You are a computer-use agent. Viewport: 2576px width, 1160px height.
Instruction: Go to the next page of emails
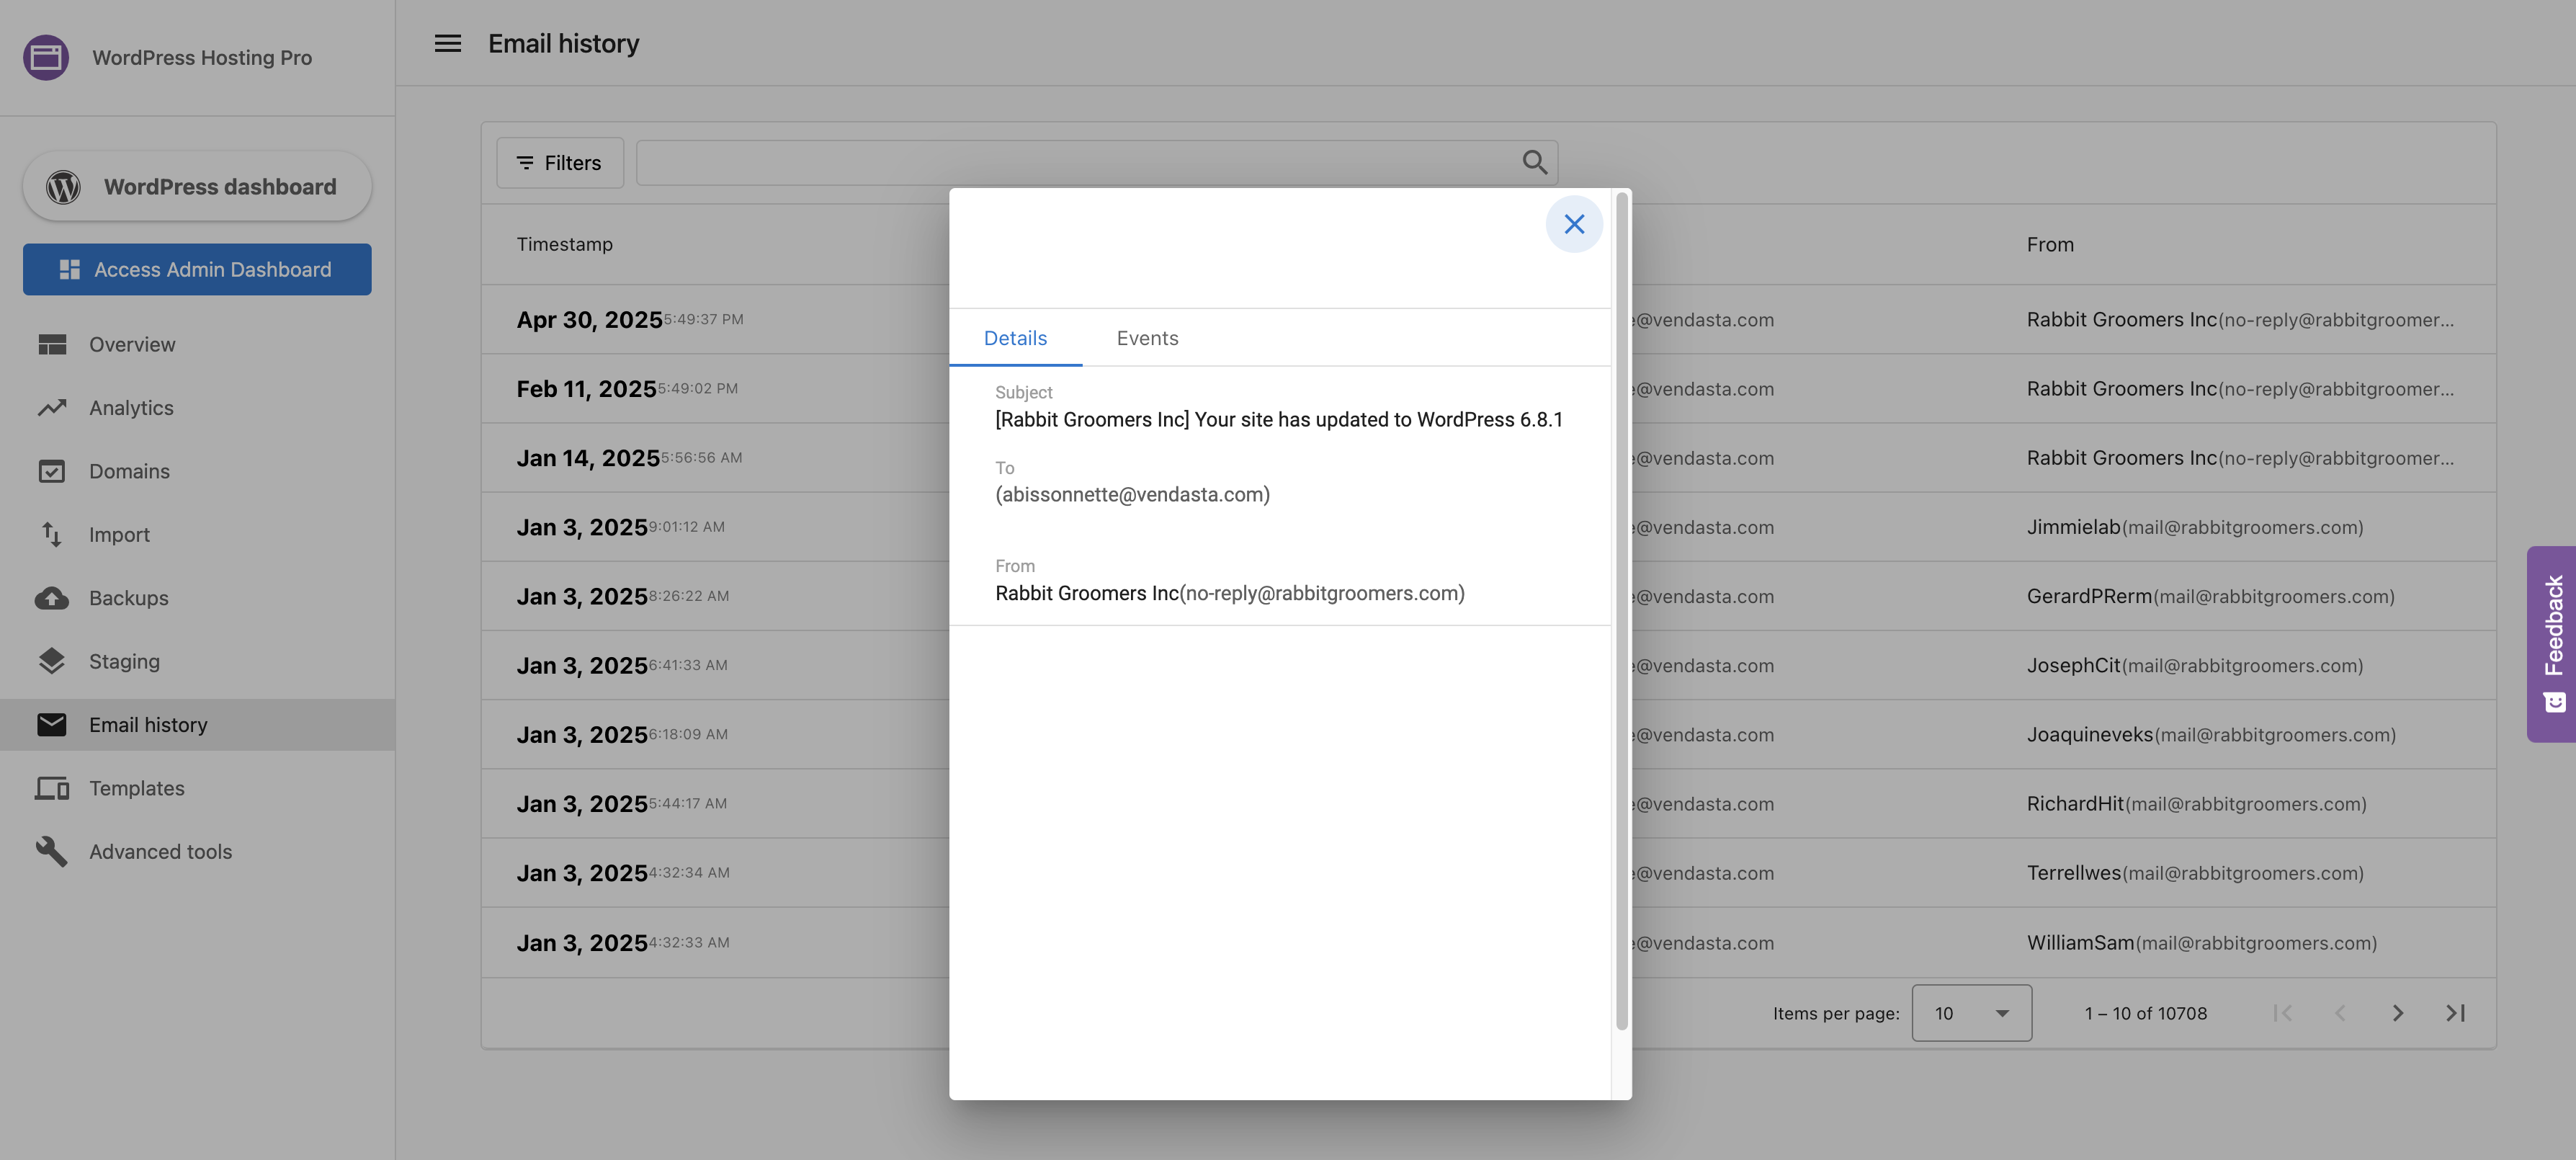[x=2397, y=1013]
